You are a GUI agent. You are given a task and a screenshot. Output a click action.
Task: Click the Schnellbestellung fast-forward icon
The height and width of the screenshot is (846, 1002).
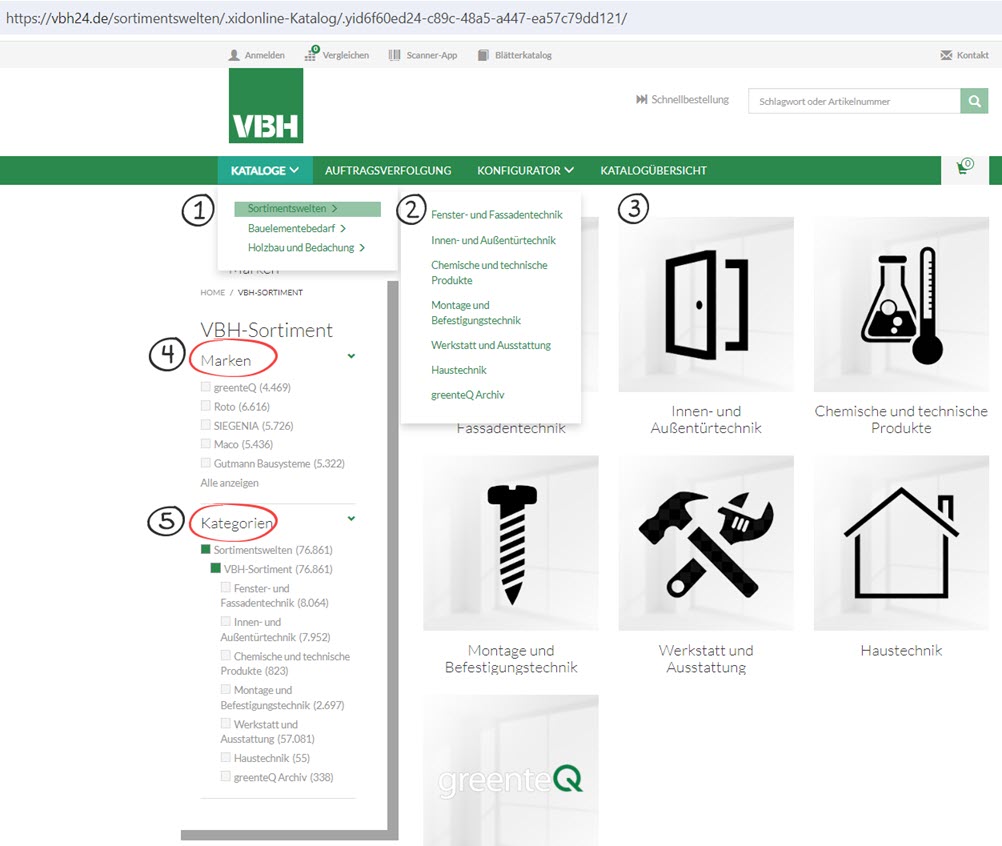click(642, 100)
